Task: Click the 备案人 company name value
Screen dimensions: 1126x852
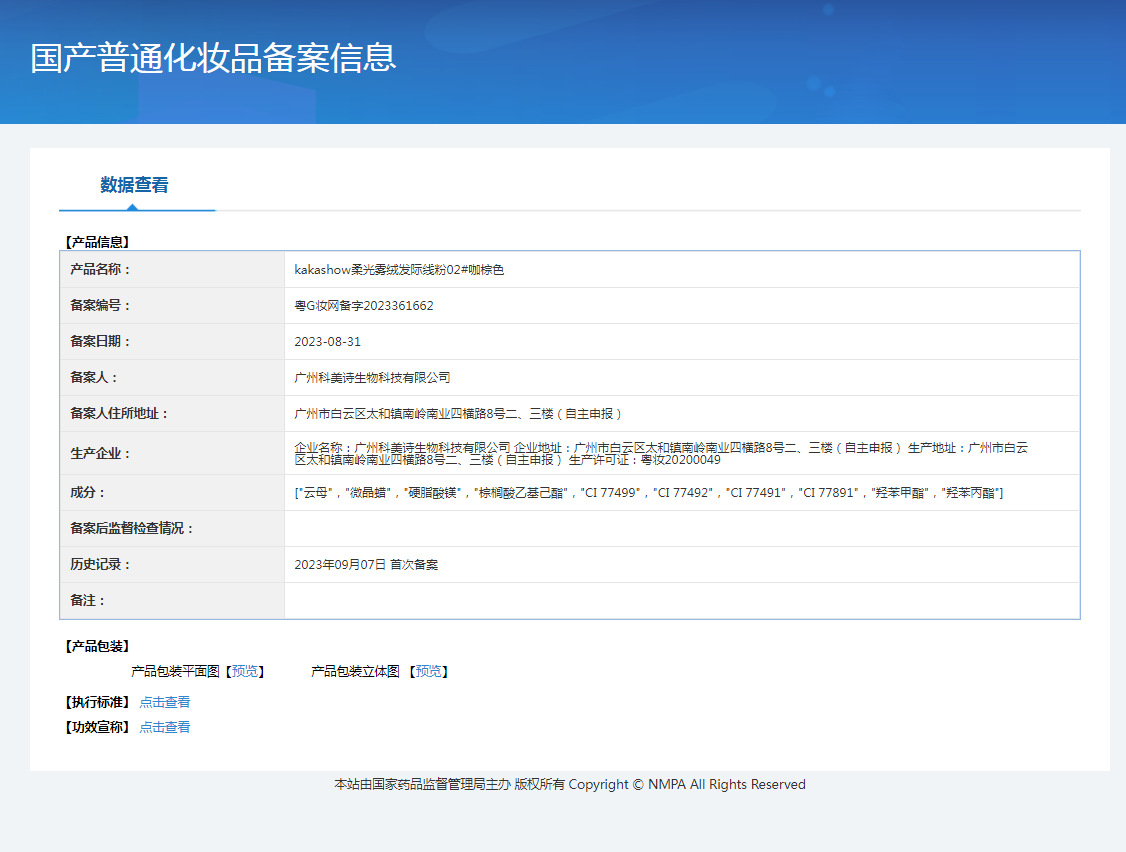Action: (x=372, y=378)
